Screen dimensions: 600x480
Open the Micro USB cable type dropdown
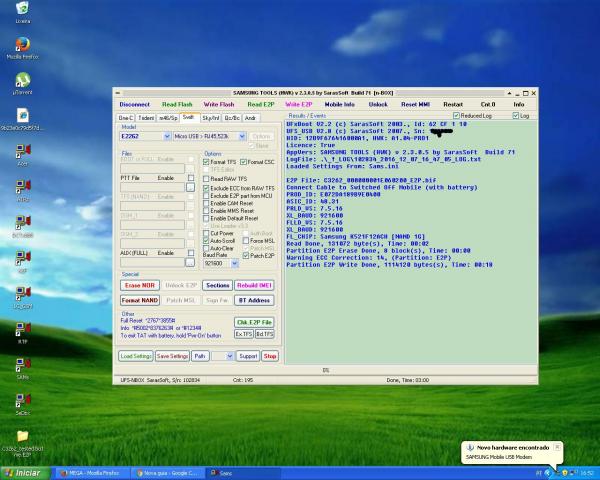242,136
